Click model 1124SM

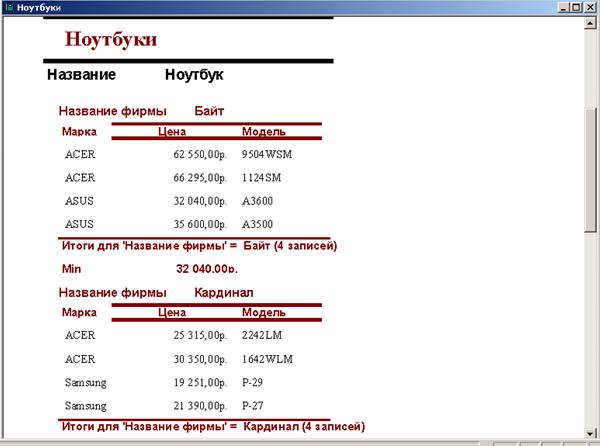pyautogui.click(x=261, y=177)
